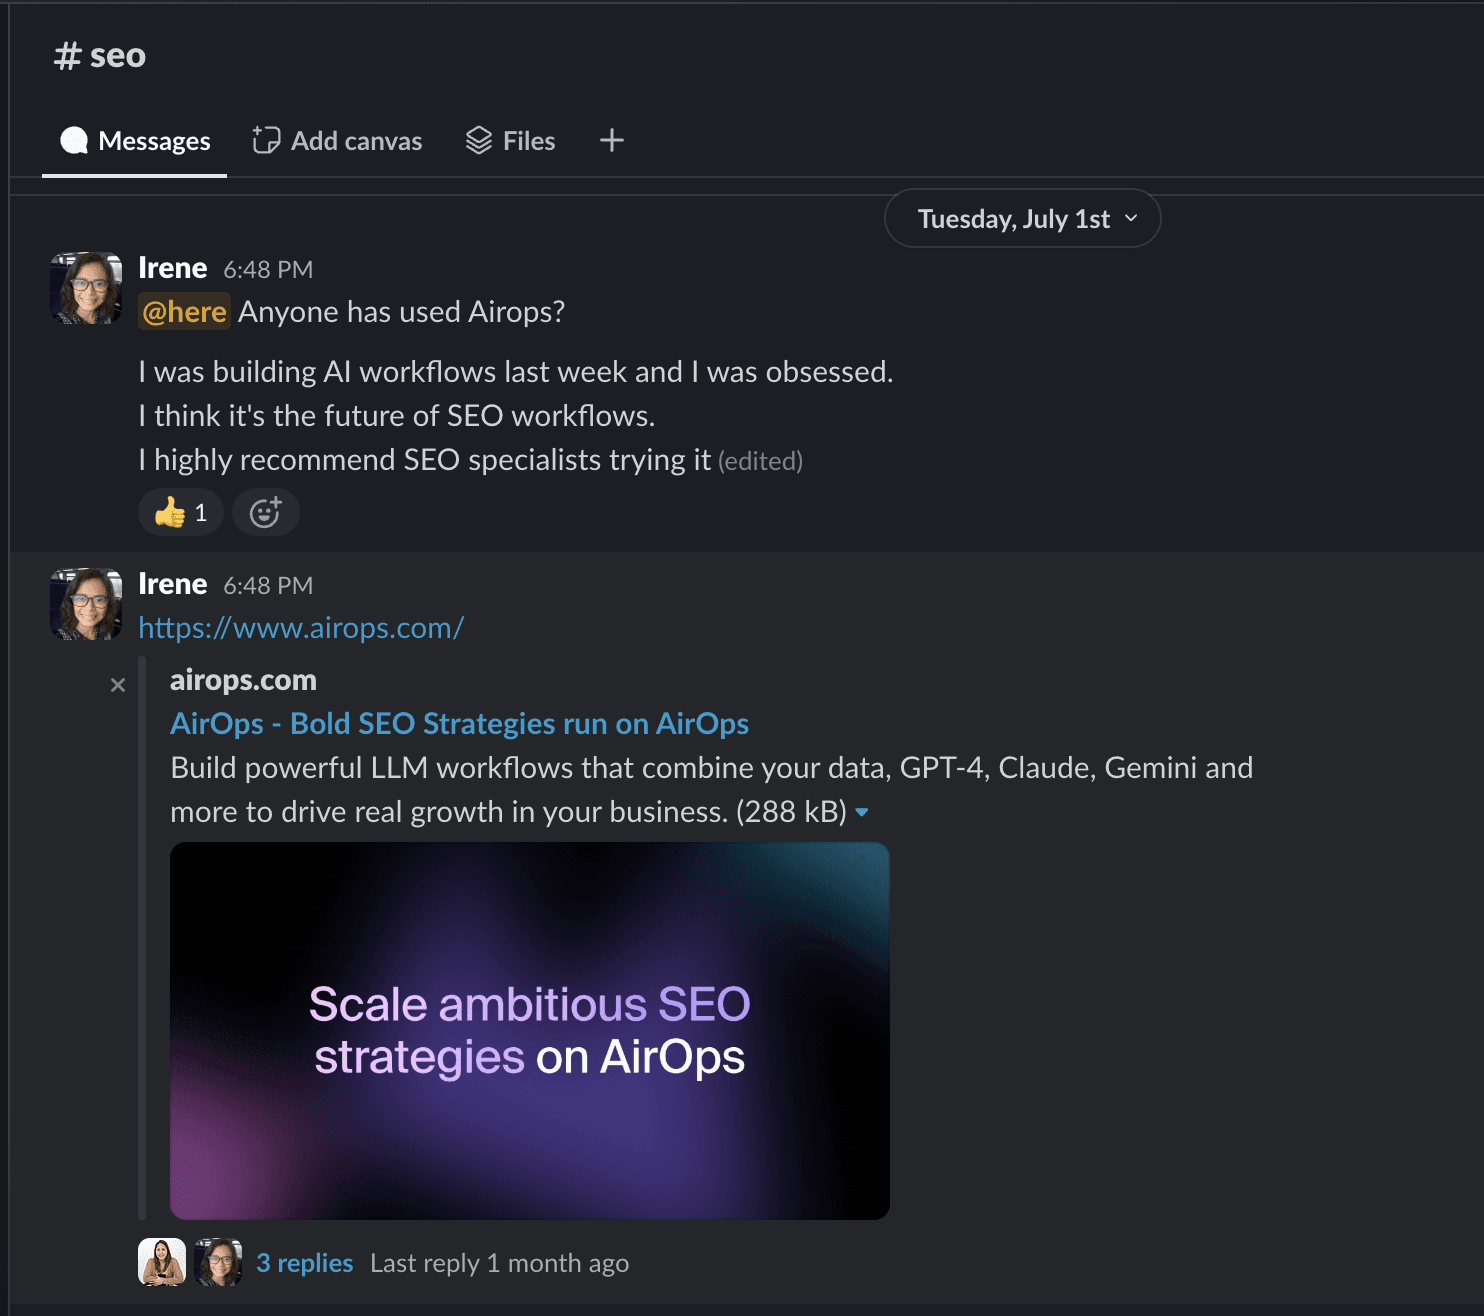Collapse the AirOps preview image arrow
Viewport: 1484px width, 1316px height.
click(x=862, y=812)
